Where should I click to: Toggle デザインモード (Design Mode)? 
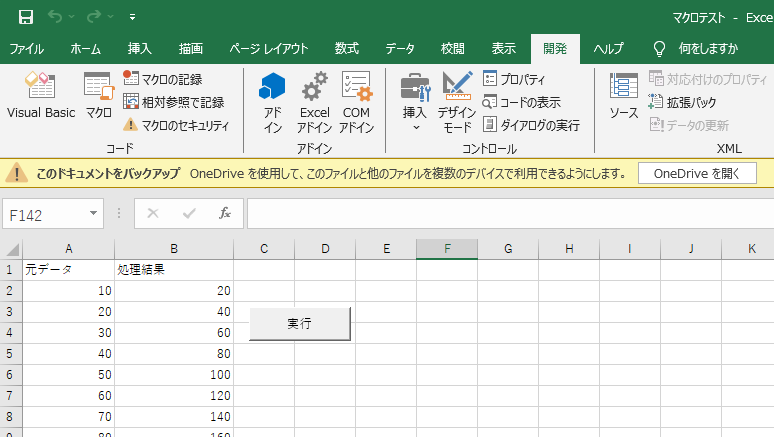click(x=457, y=102)
